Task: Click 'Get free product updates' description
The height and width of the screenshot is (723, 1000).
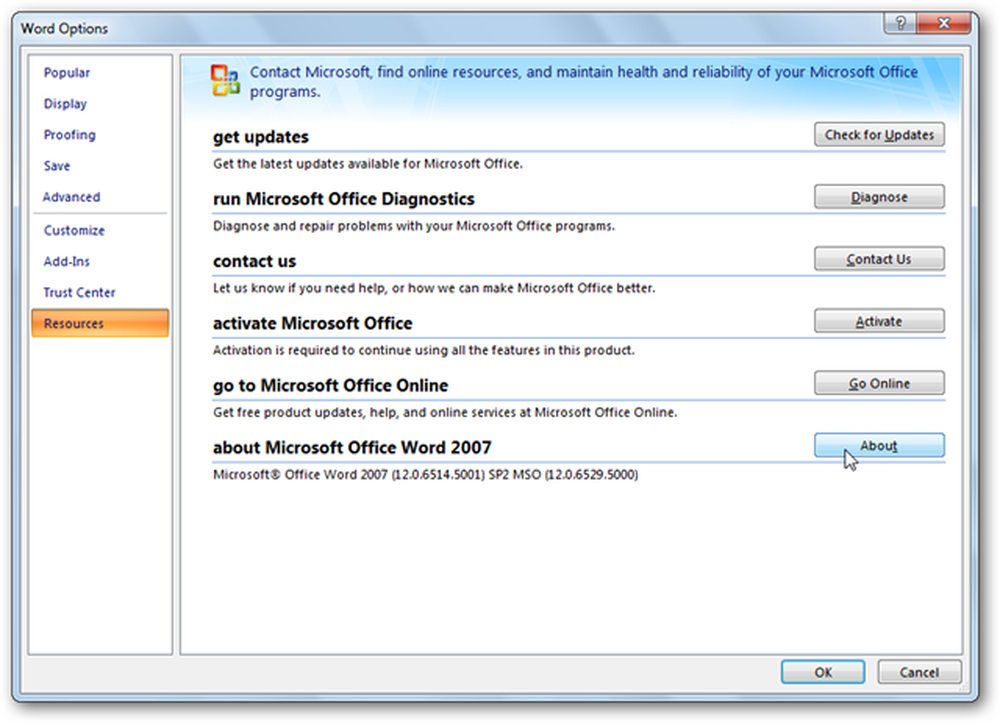Action: pyautogui.click(x=445, y=413)
